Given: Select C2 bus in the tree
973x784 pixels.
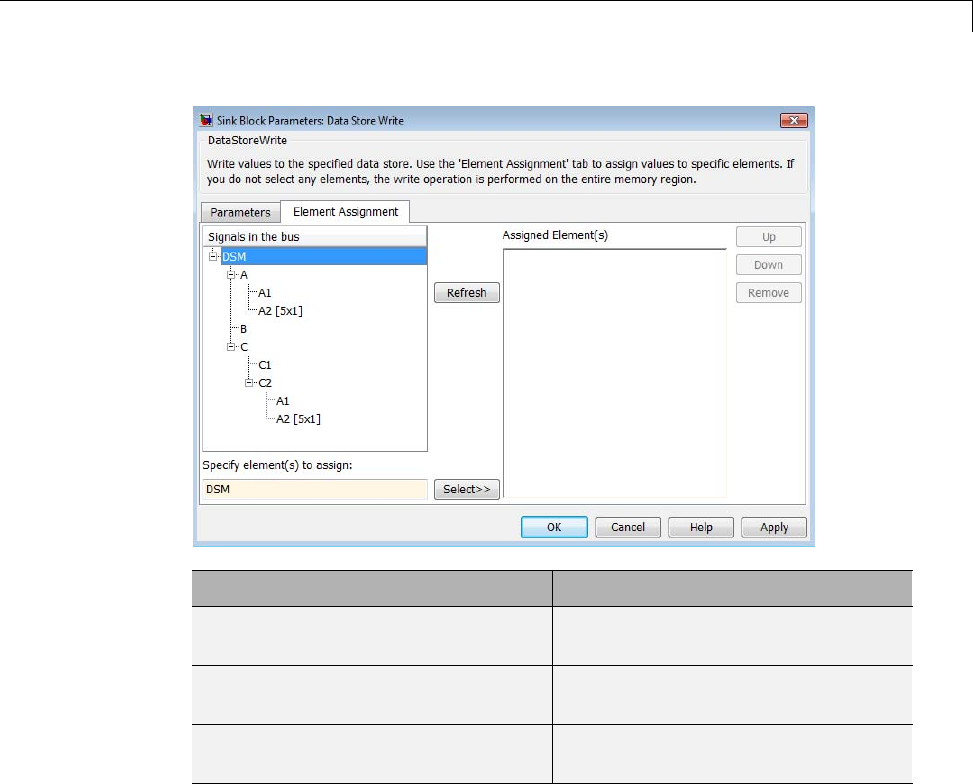Looking at the screenshot, I should pos(265,383).
